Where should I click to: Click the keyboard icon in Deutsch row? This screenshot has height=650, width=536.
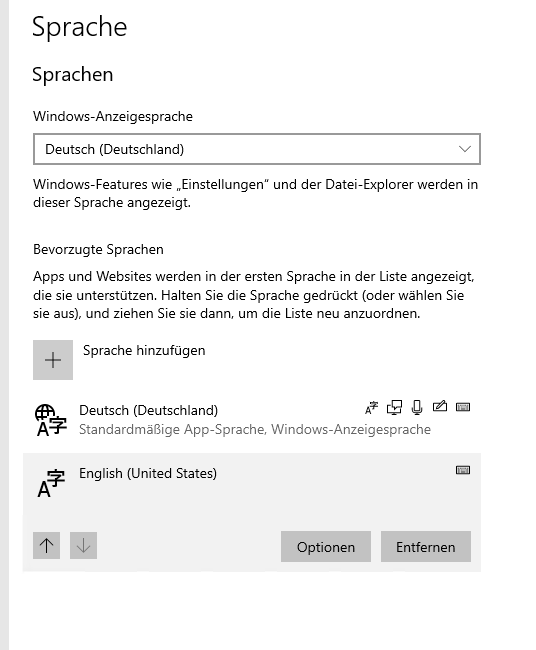463,407
